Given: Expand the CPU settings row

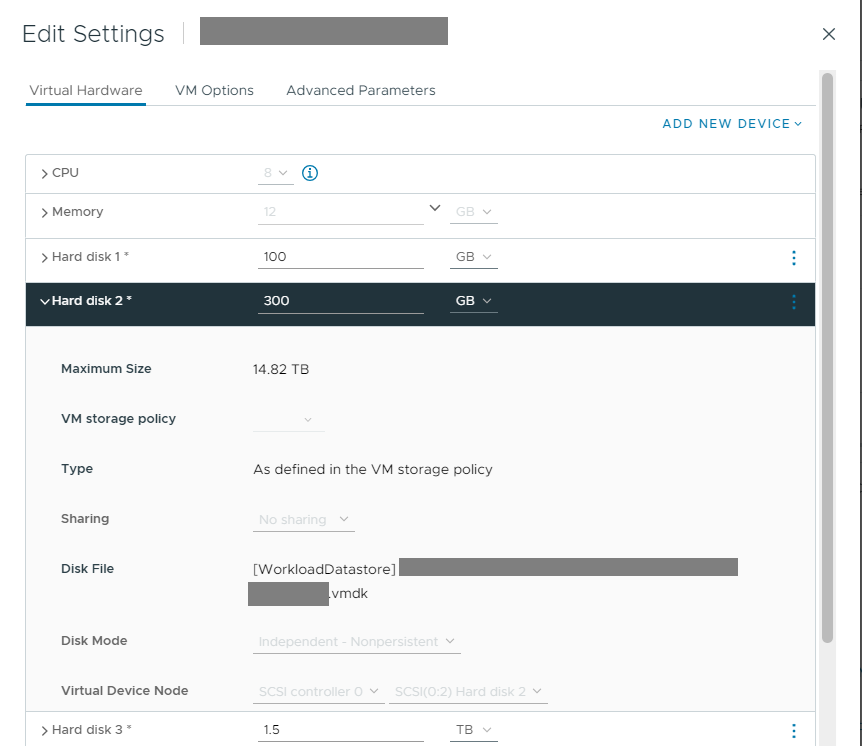Looking at the screenshot, I should pyautogui.click(x=45, y=174).
